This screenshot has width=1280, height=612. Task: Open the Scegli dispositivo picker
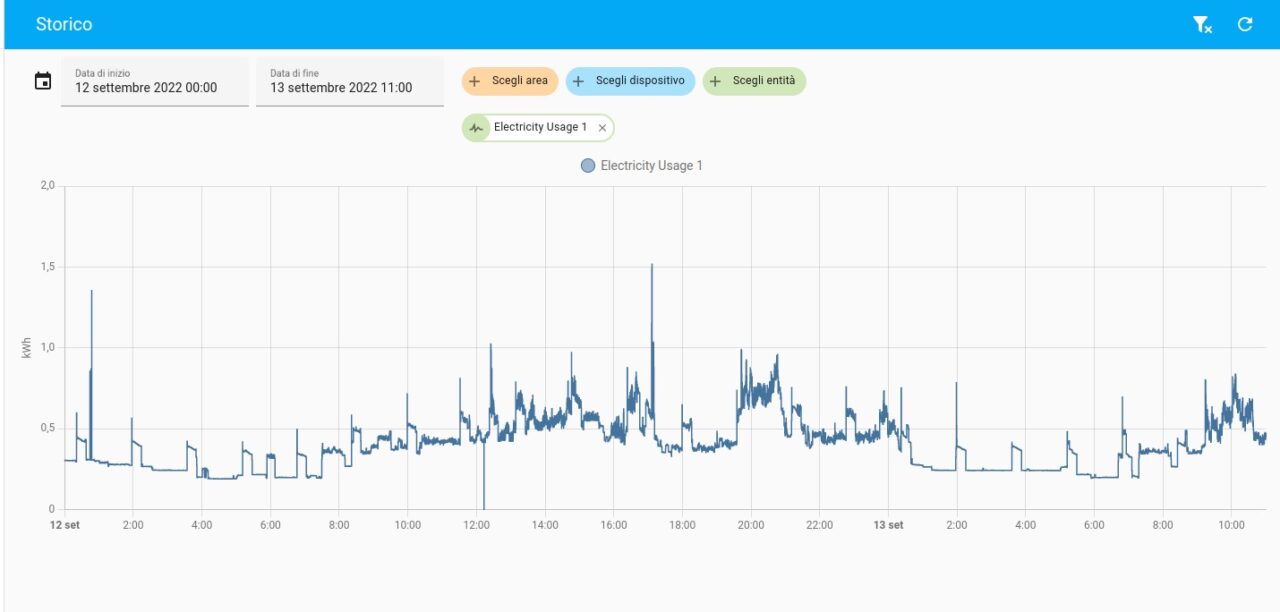640,81
